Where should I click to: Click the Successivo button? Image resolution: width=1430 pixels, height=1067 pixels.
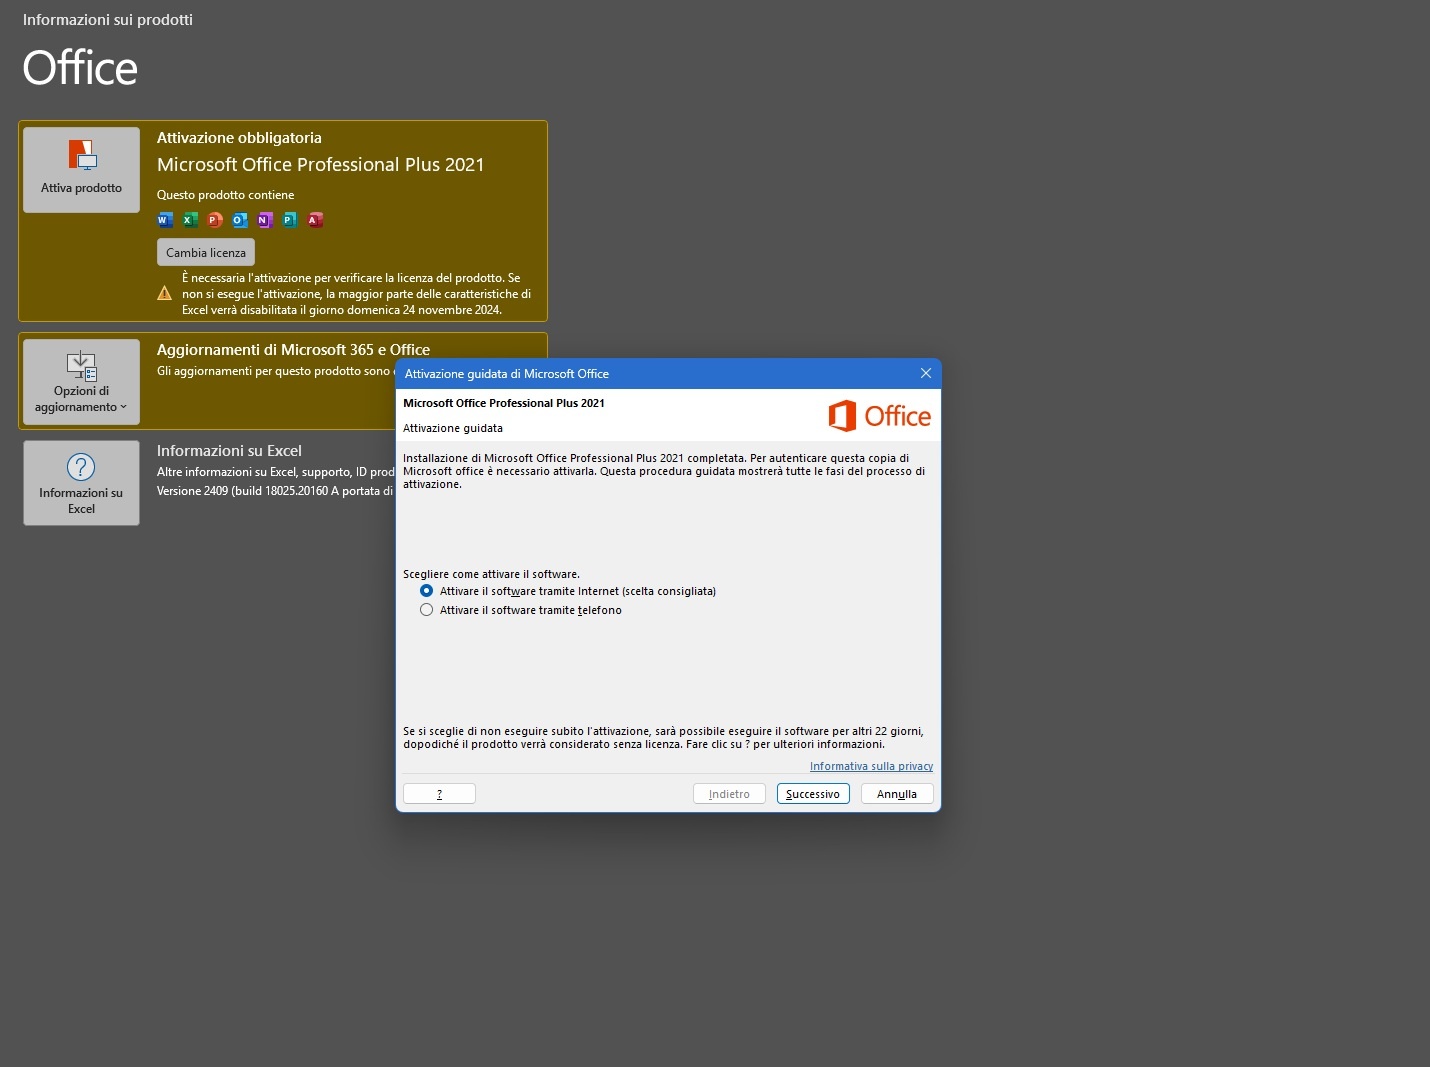click(813, 794)
